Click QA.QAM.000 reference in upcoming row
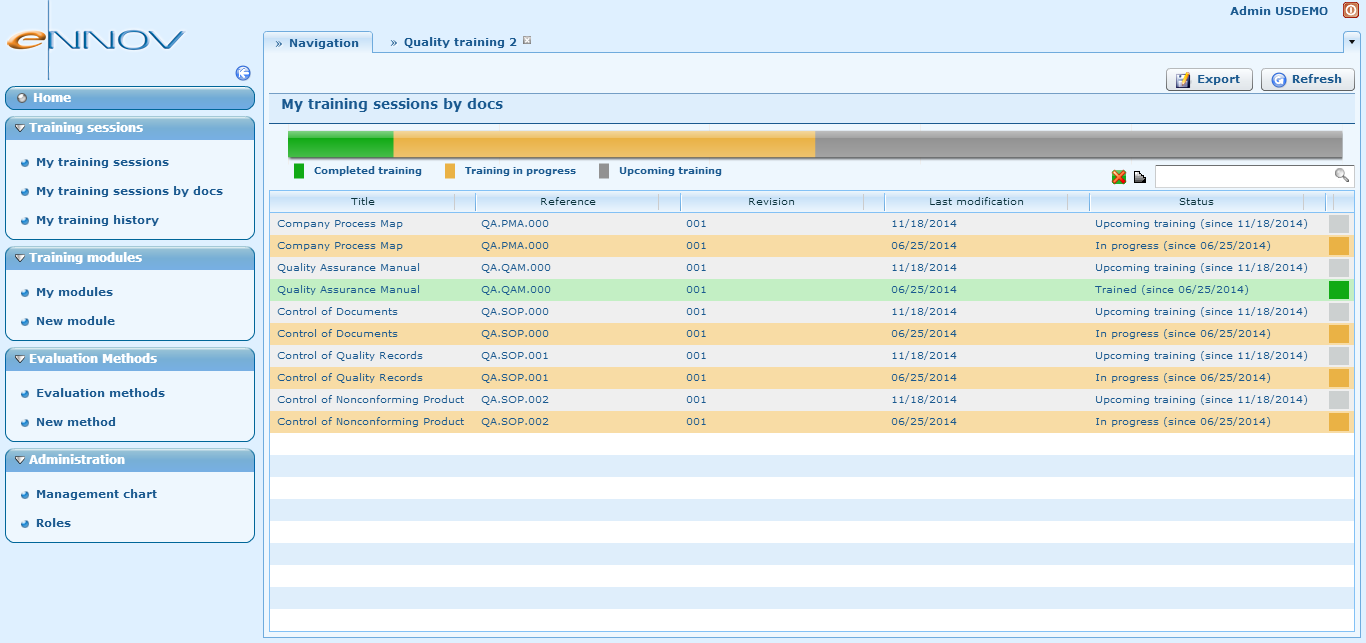Viewport: 1366px width, 643px height. 516,268
